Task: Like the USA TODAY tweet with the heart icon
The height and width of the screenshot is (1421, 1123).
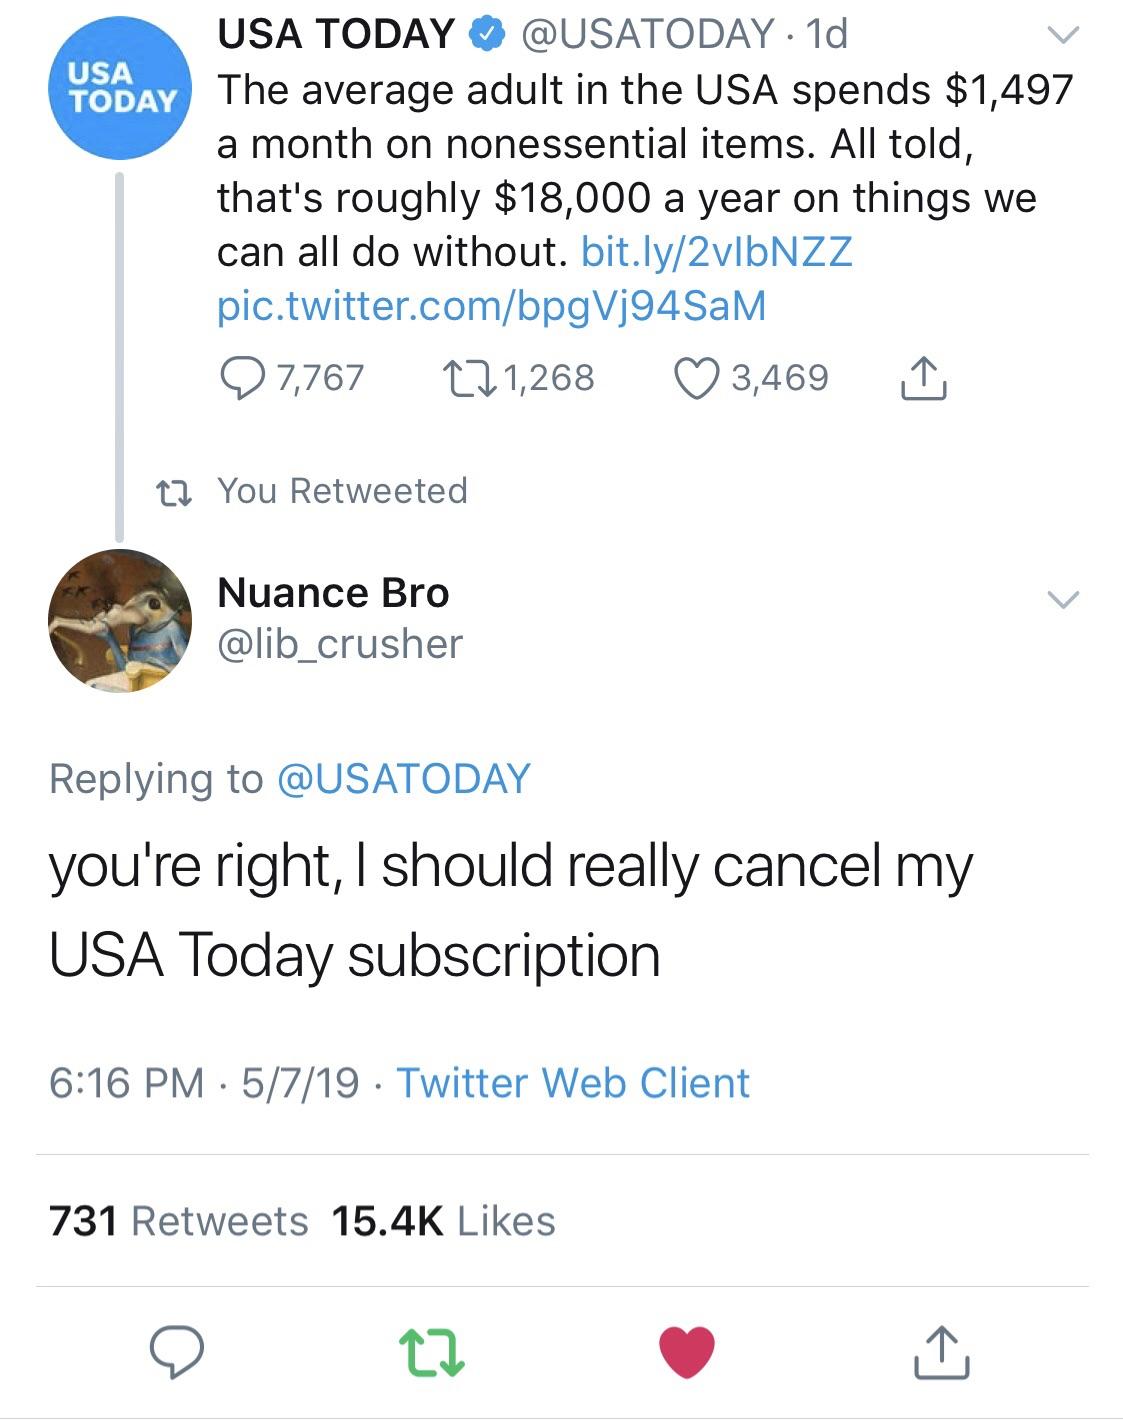Action: pos(698,377)
